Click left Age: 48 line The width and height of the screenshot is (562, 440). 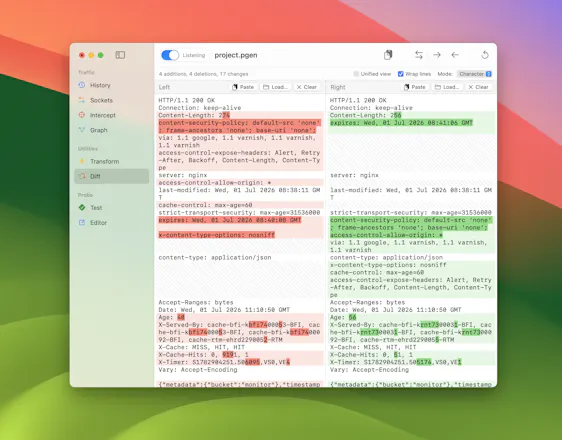[171, 317]
